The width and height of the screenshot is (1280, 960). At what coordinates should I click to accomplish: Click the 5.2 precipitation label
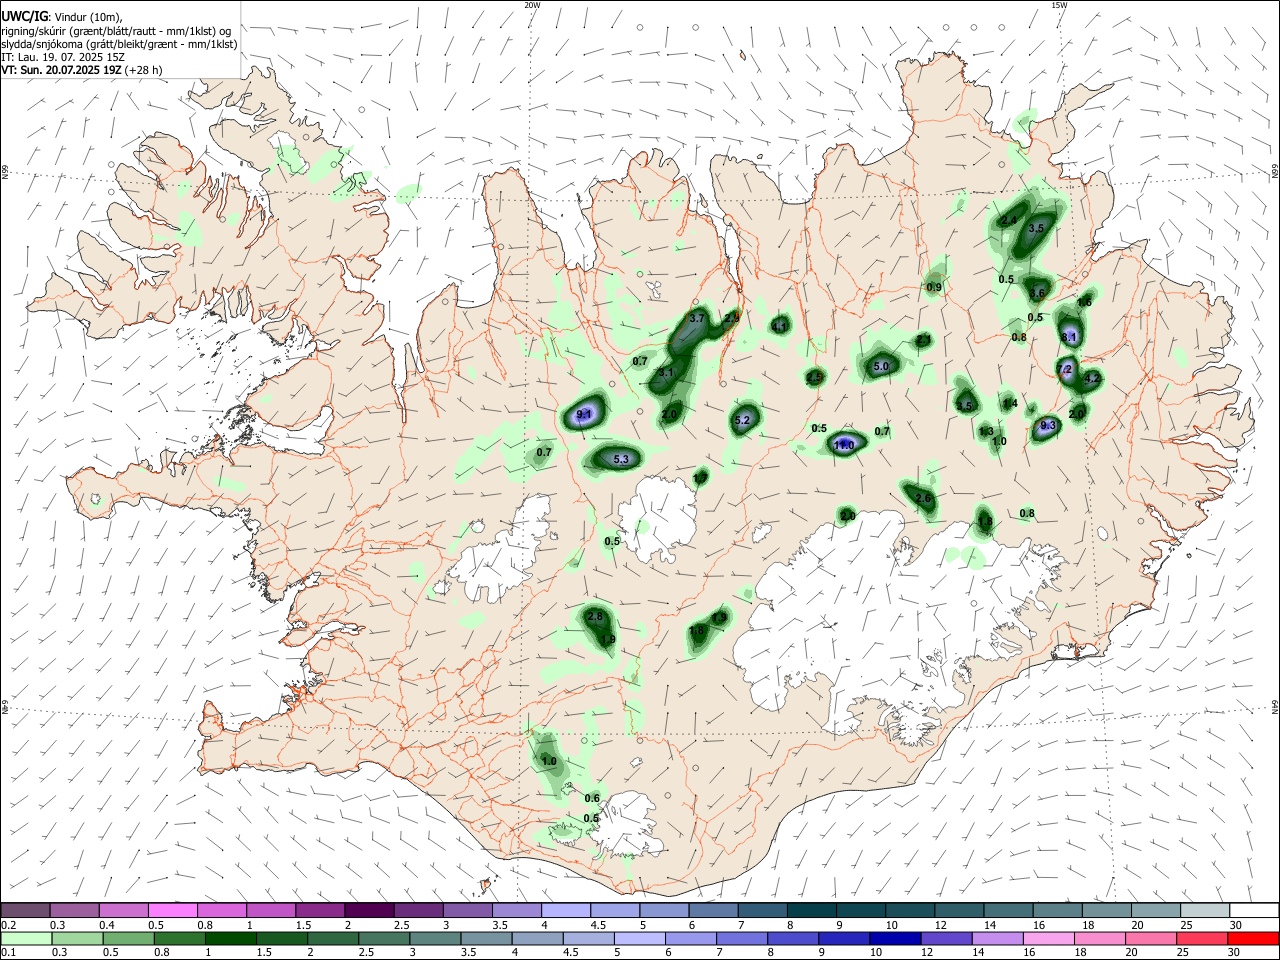[x=742, y=420]
